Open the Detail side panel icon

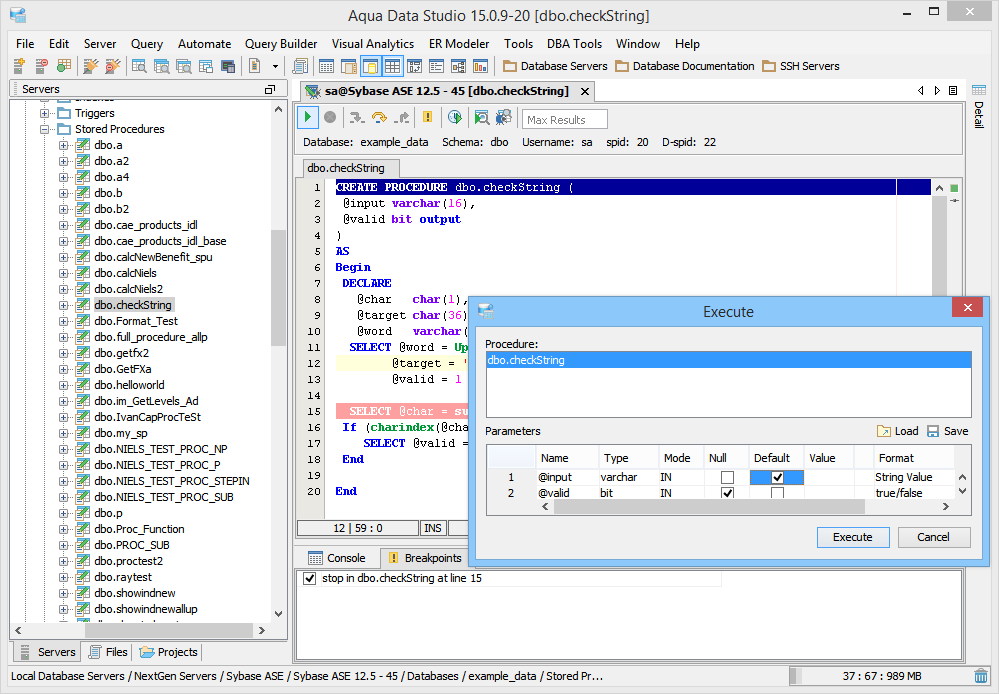pyautogui.click(x=979, y=90)
